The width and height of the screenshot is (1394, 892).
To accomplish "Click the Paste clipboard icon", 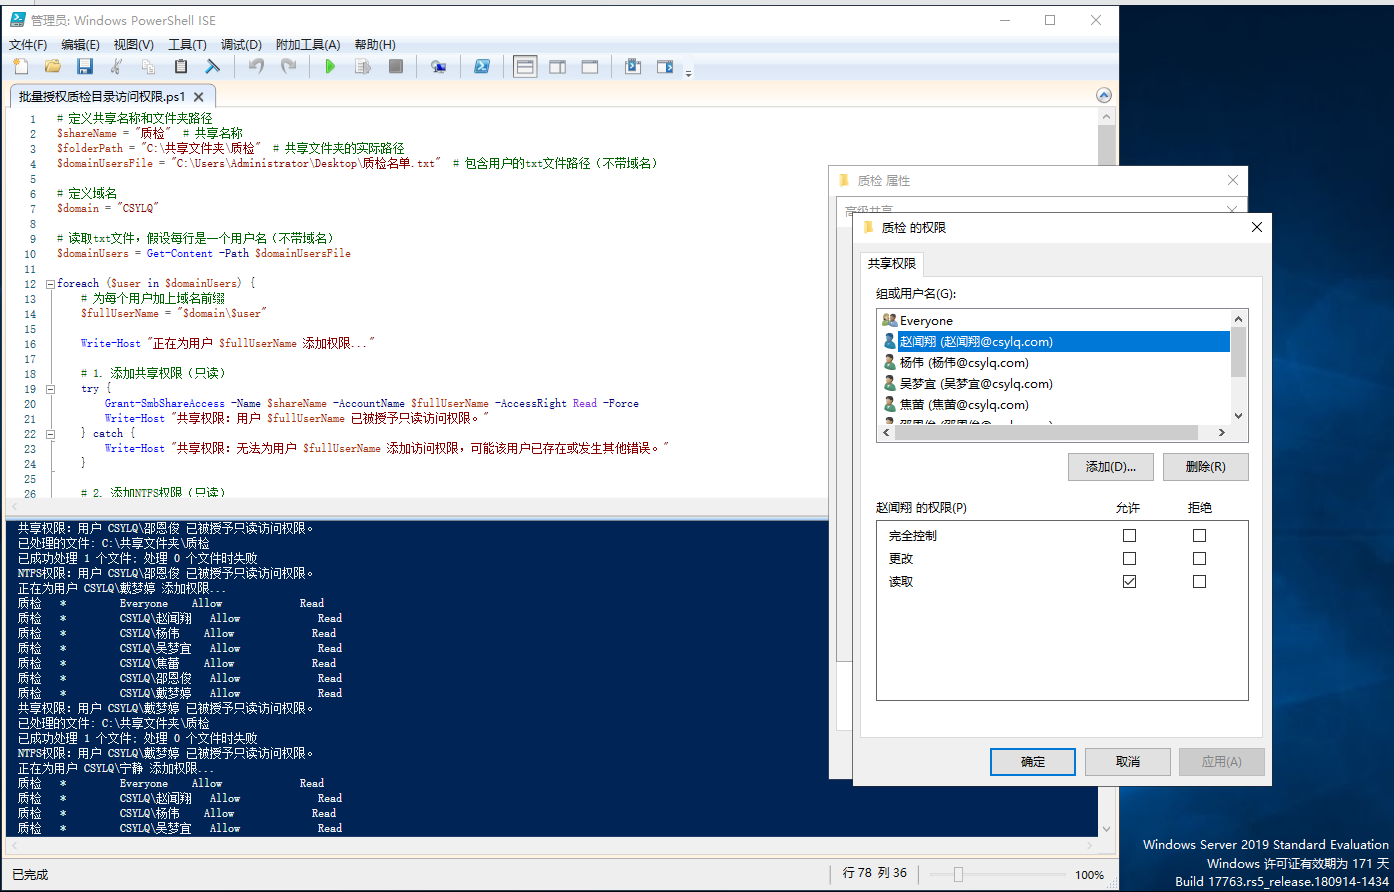I will 181,67.
